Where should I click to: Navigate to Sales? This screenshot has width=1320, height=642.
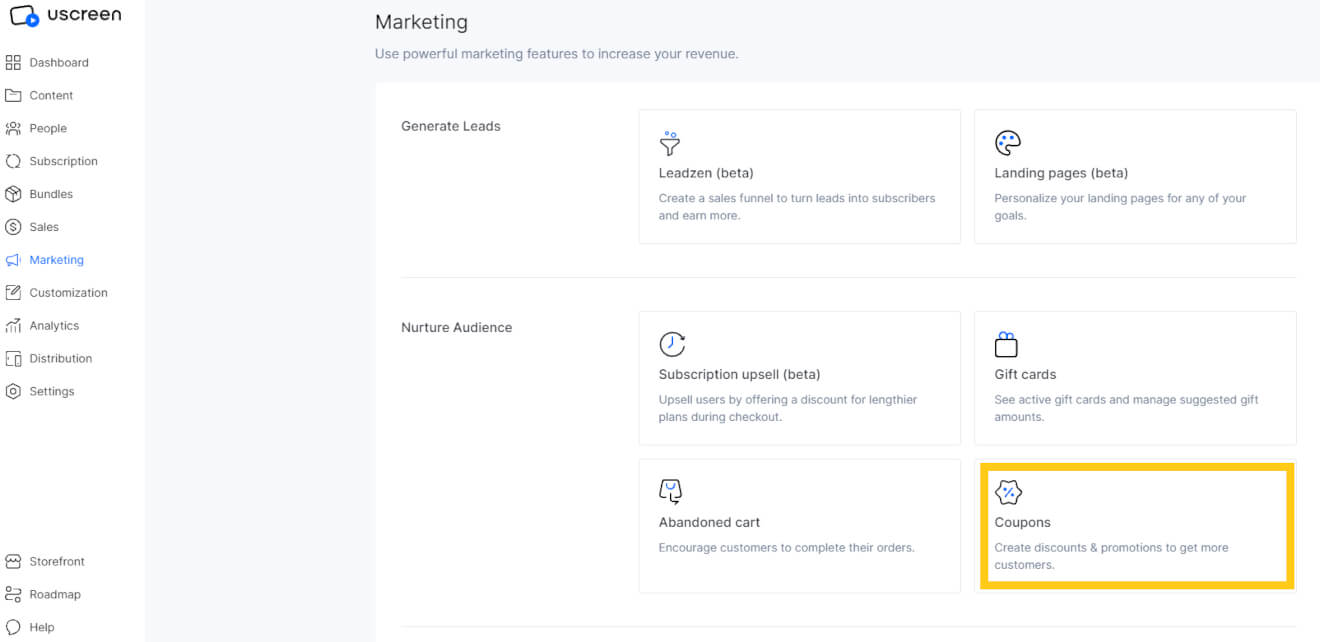pos(44,227)
